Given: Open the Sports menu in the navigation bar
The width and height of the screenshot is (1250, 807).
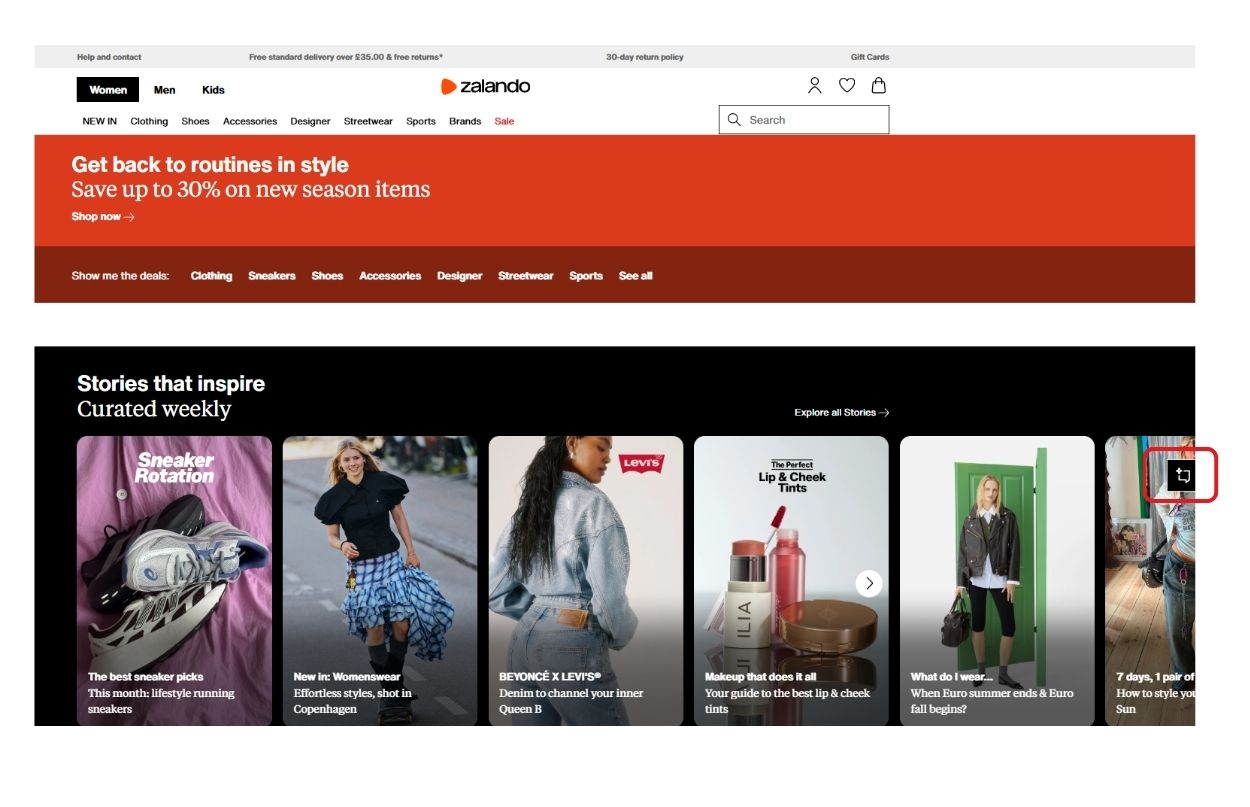Looking at the screenshot, I should (x=421, y=121).
